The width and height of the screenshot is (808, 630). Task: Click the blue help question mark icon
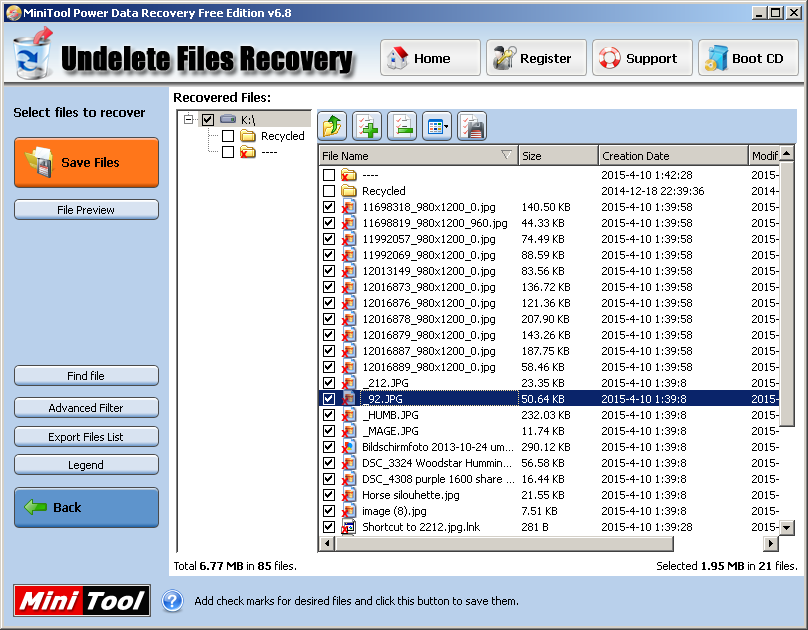click(173, 601)
